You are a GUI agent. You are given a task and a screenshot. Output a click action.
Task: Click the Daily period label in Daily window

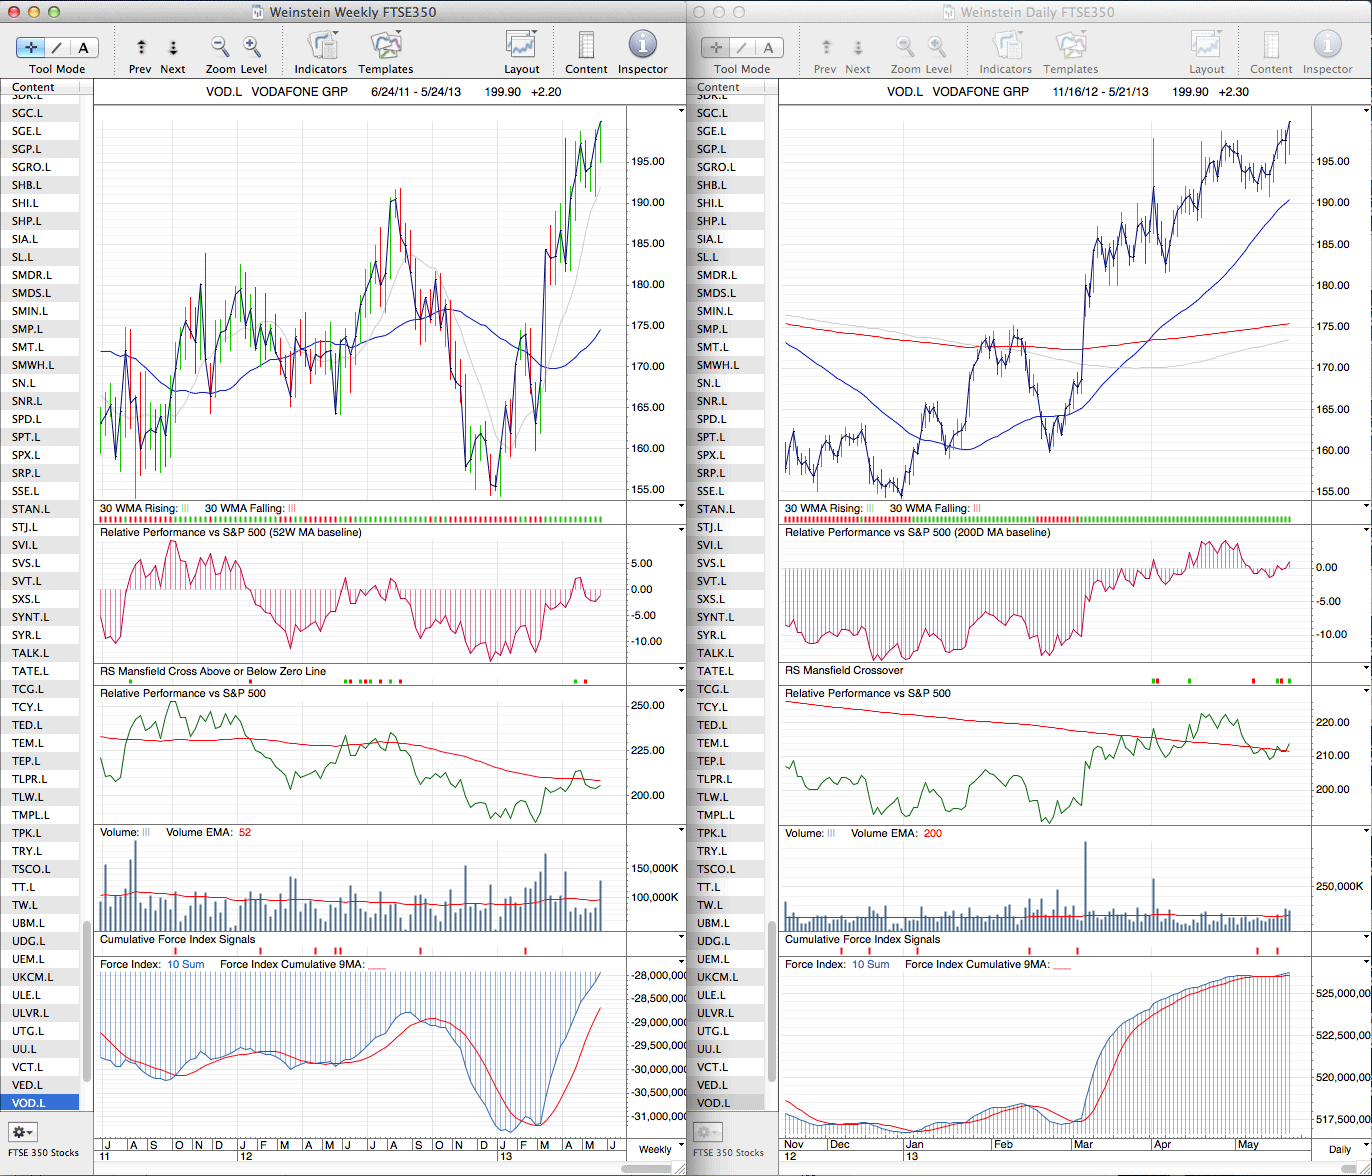point(1340,1149)
